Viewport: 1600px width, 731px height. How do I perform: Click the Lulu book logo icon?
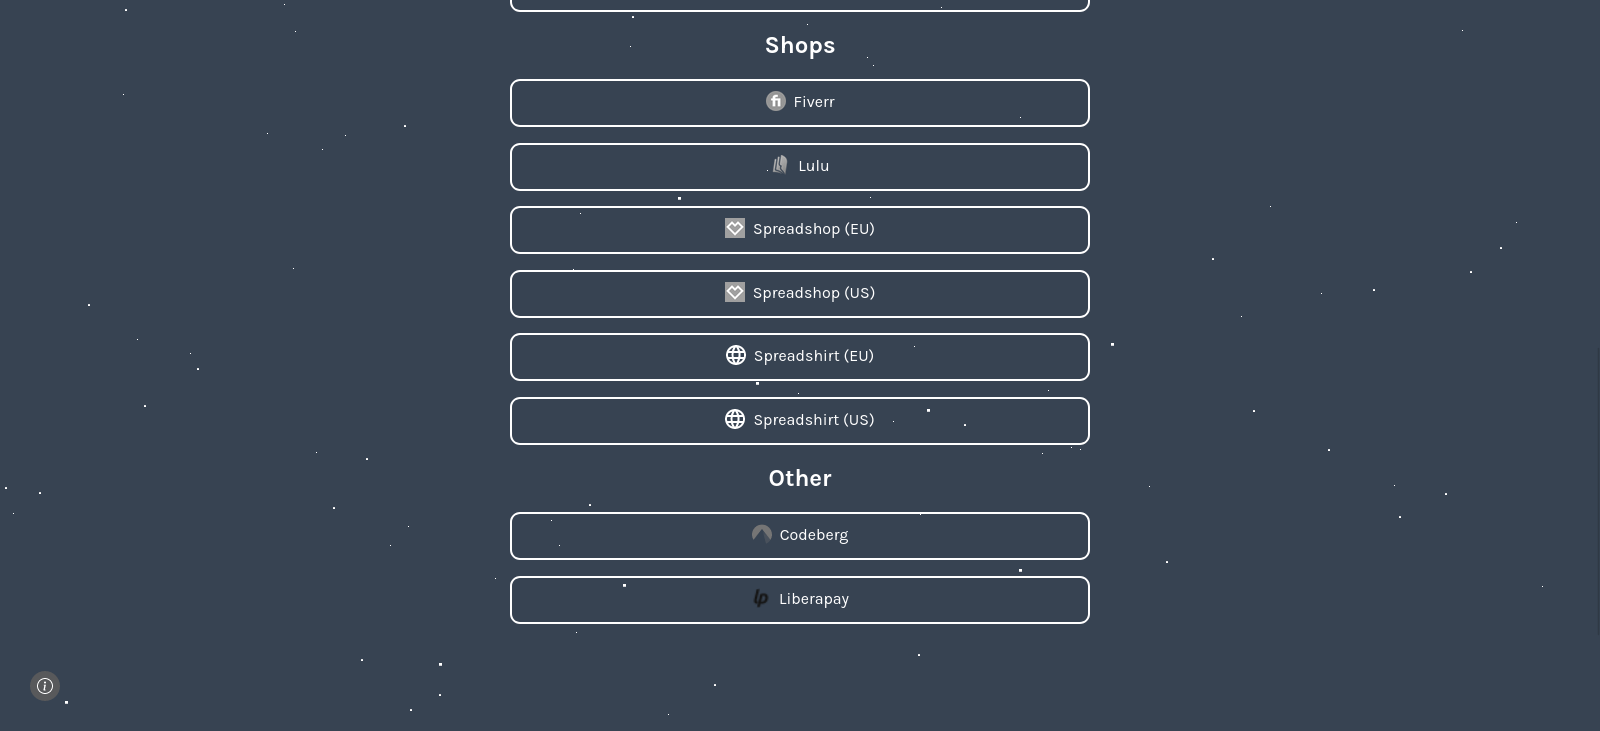[780, 165]
